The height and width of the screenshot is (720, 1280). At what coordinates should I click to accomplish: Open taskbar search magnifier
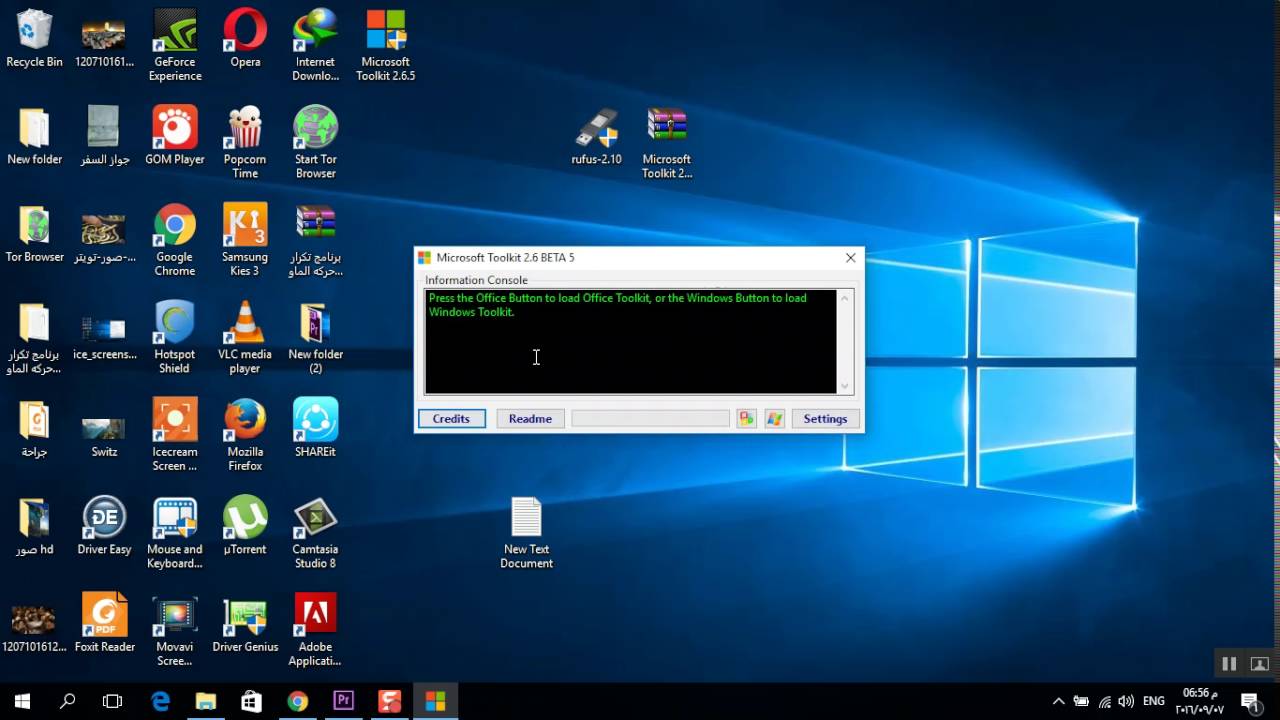[67, 701]
